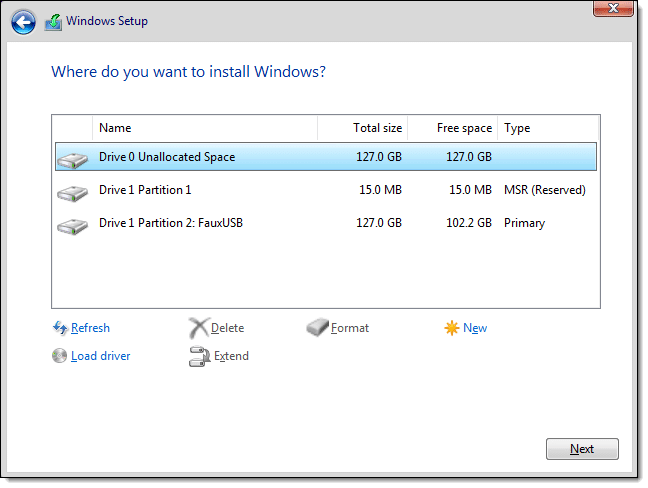Click the Extend drives icon
This screenshot has height=488, width=648.
[x=200, y=356]
